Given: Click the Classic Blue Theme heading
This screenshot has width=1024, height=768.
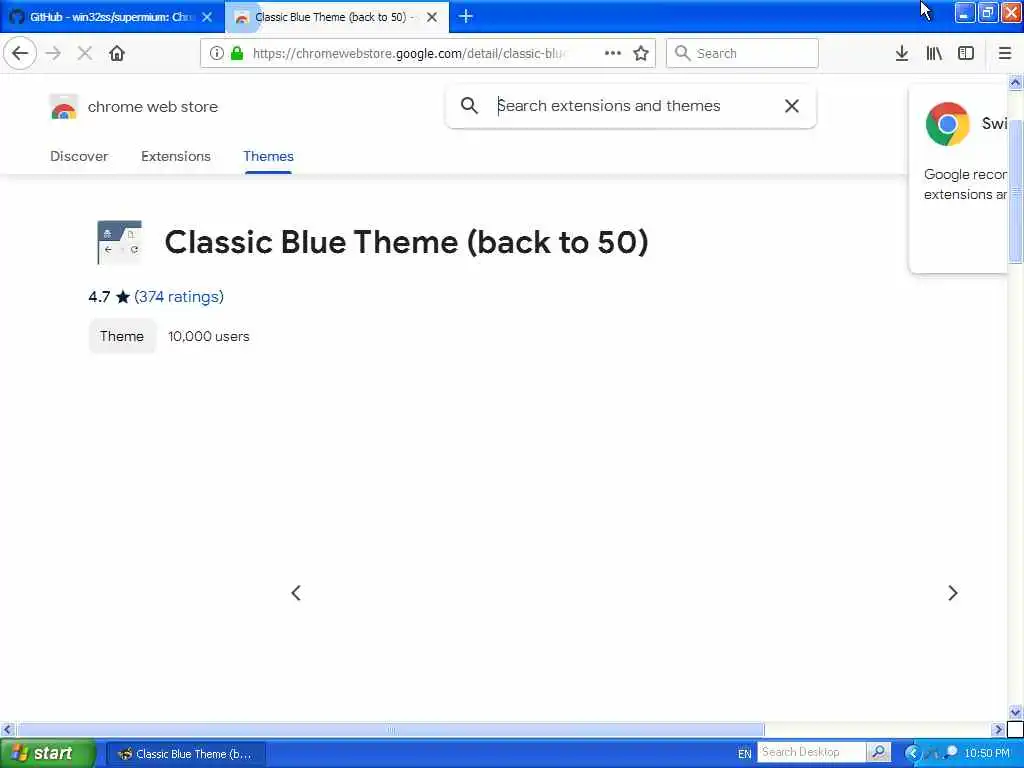Looking at the screenshot, I should pos(406,242).
